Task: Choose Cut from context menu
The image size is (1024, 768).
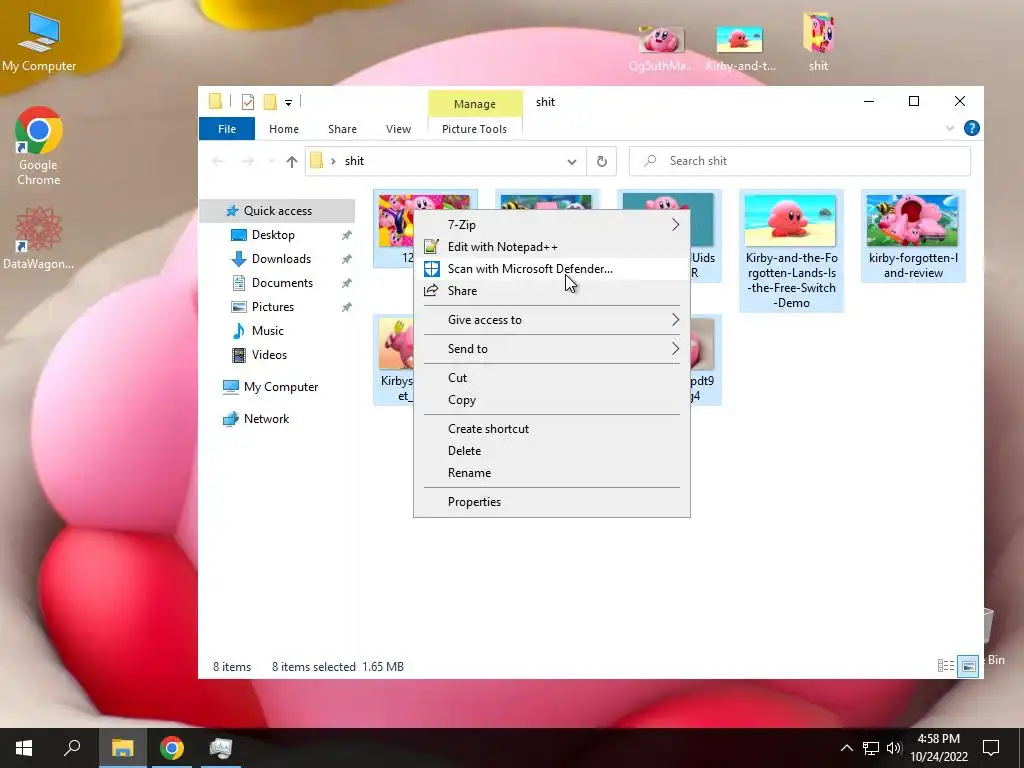Action: (552, 378)
